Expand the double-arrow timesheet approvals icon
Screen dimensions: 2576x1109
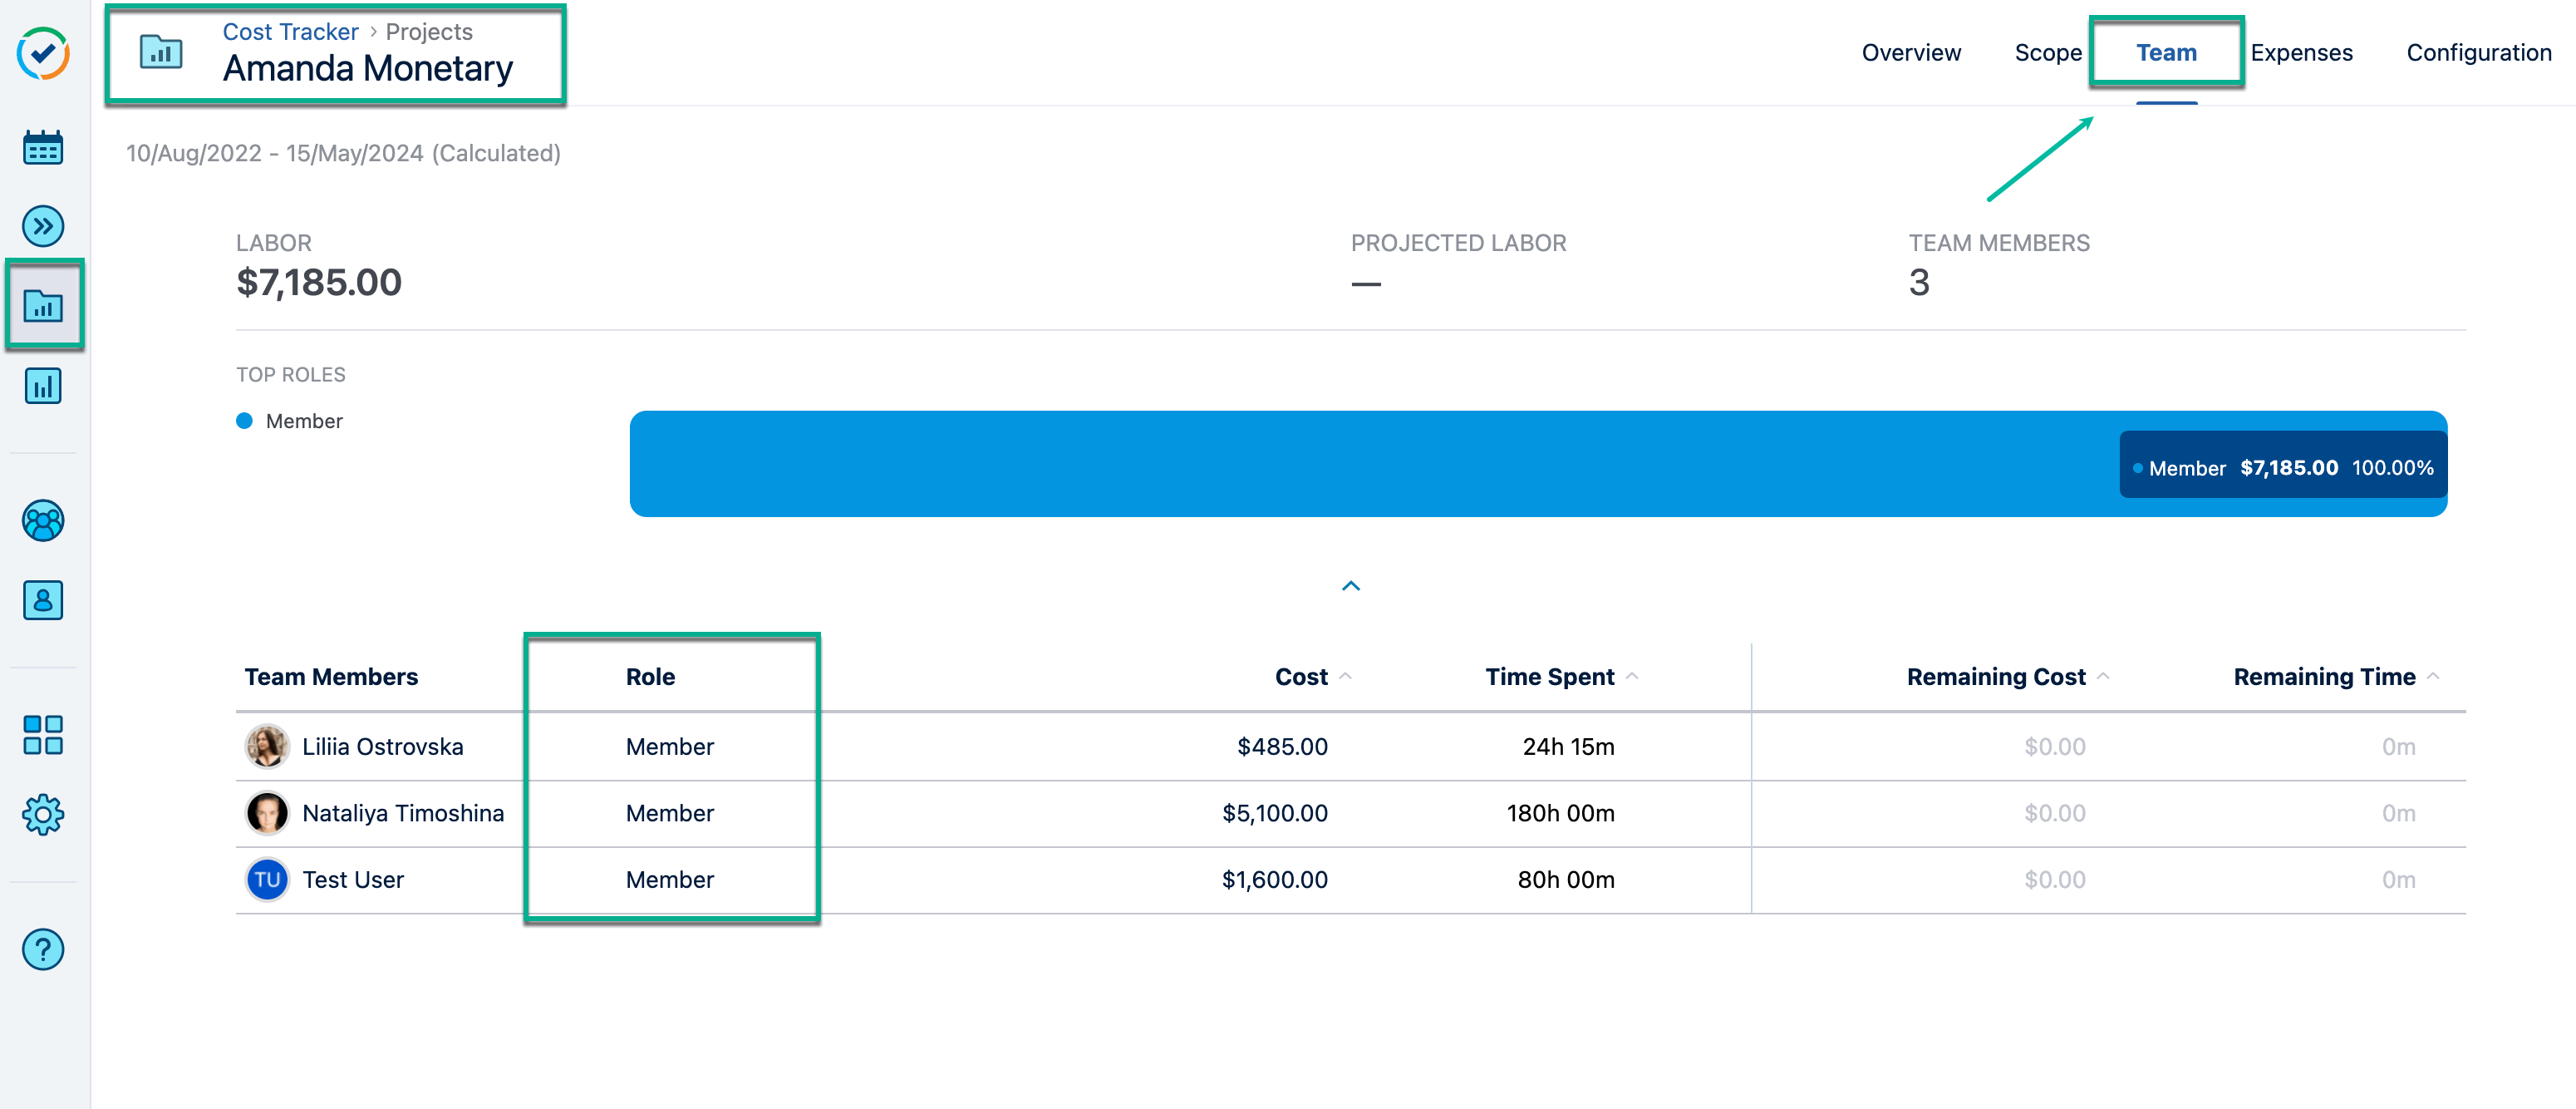(42, 226)
